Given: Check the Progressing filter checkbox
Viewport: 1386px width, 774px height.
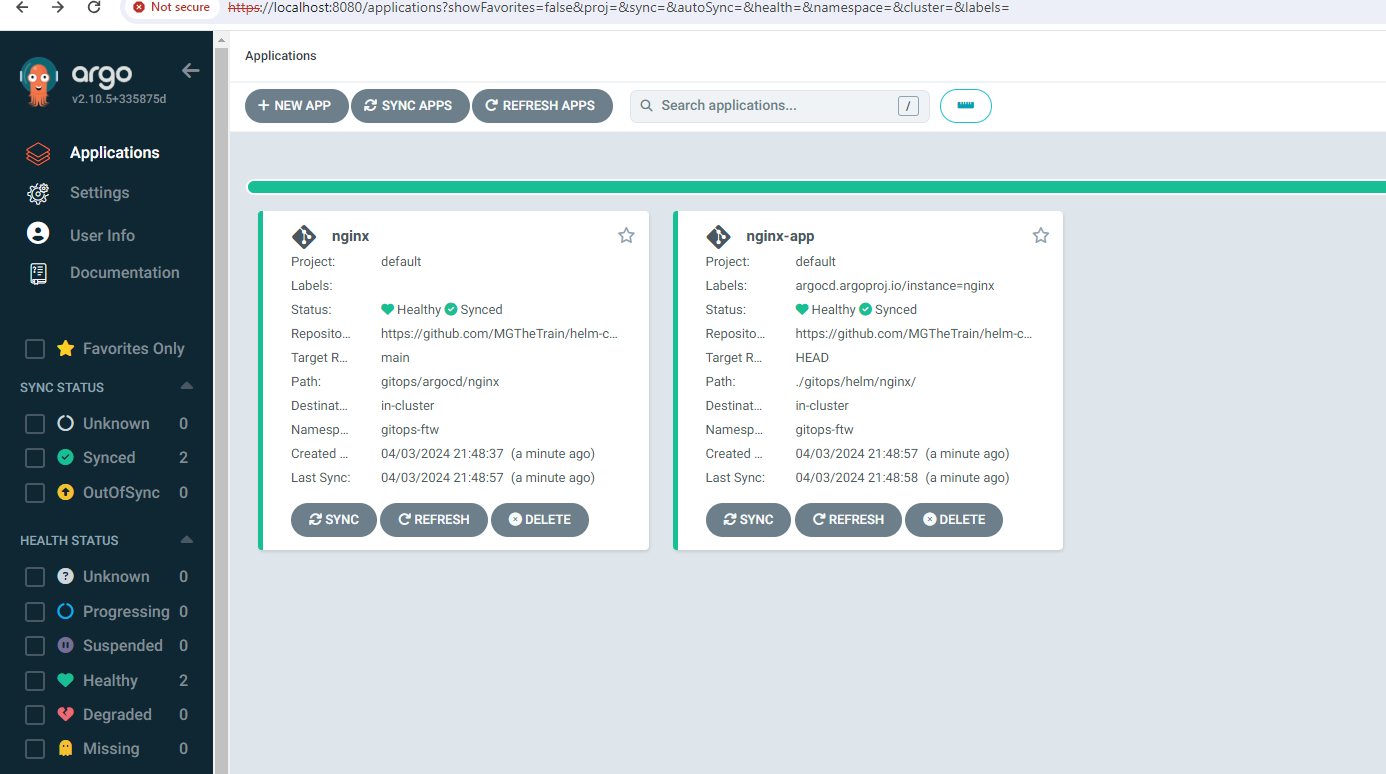Looking at the screenshot, I should click(35, 612).
